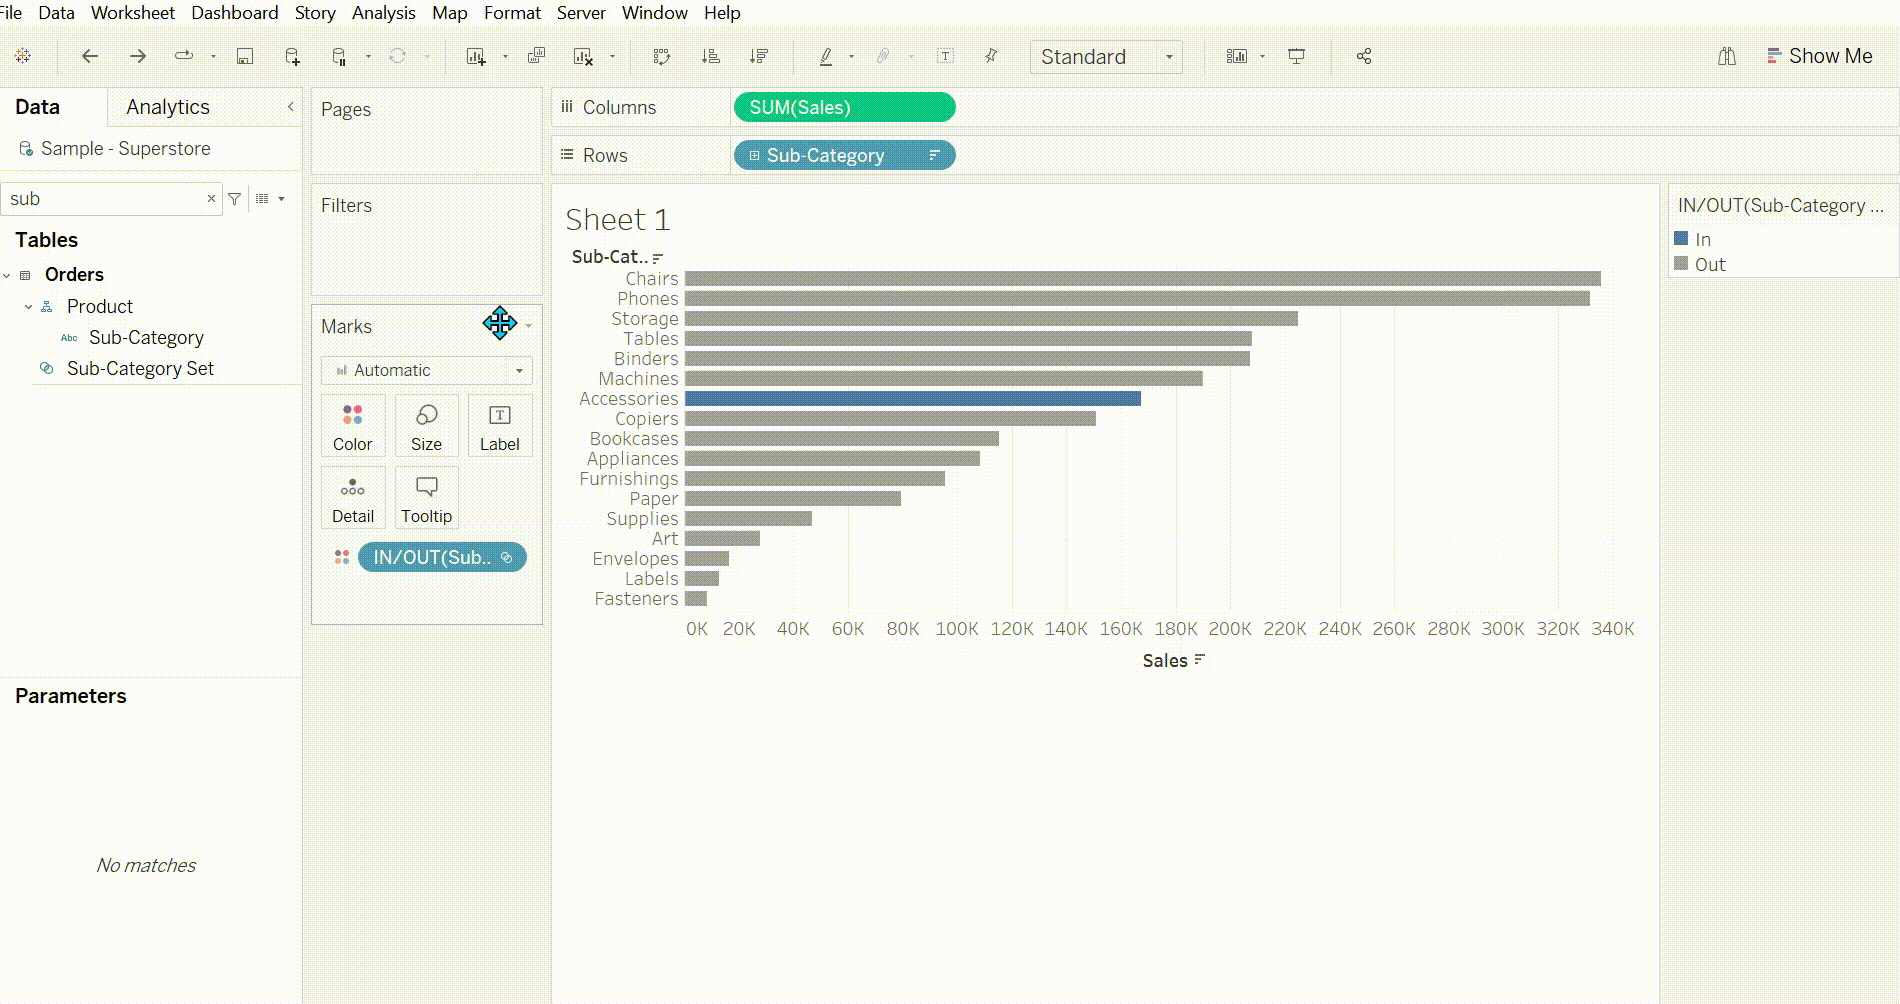Click the highlight pen icon

click(x=826, y=56)
